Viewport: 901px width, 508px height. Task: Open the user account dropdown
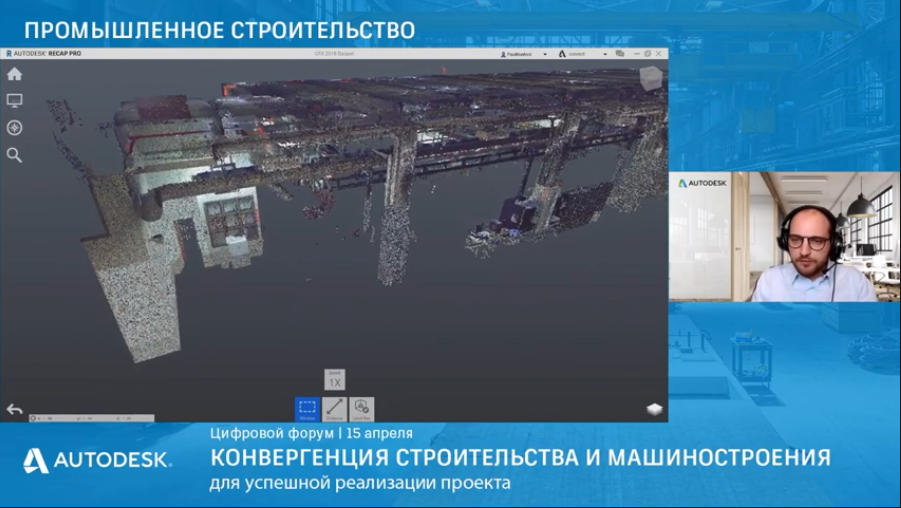tap(545, 54)
